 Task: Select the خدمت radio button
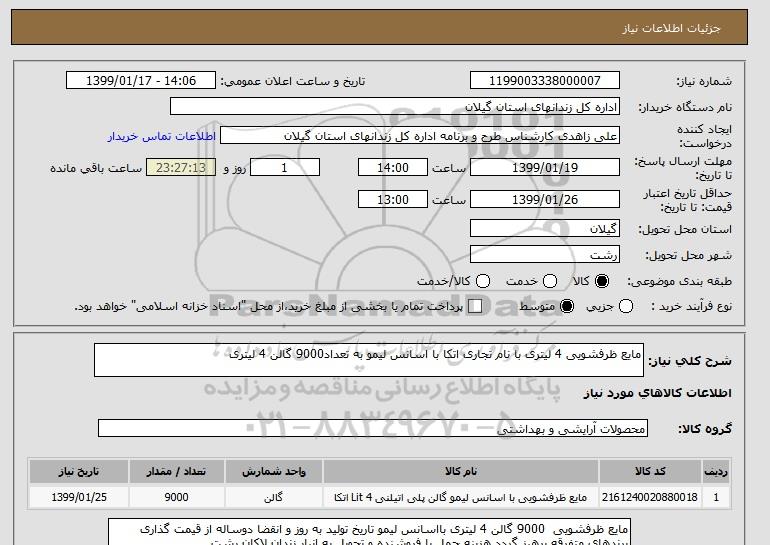click(x=550, y=281)
